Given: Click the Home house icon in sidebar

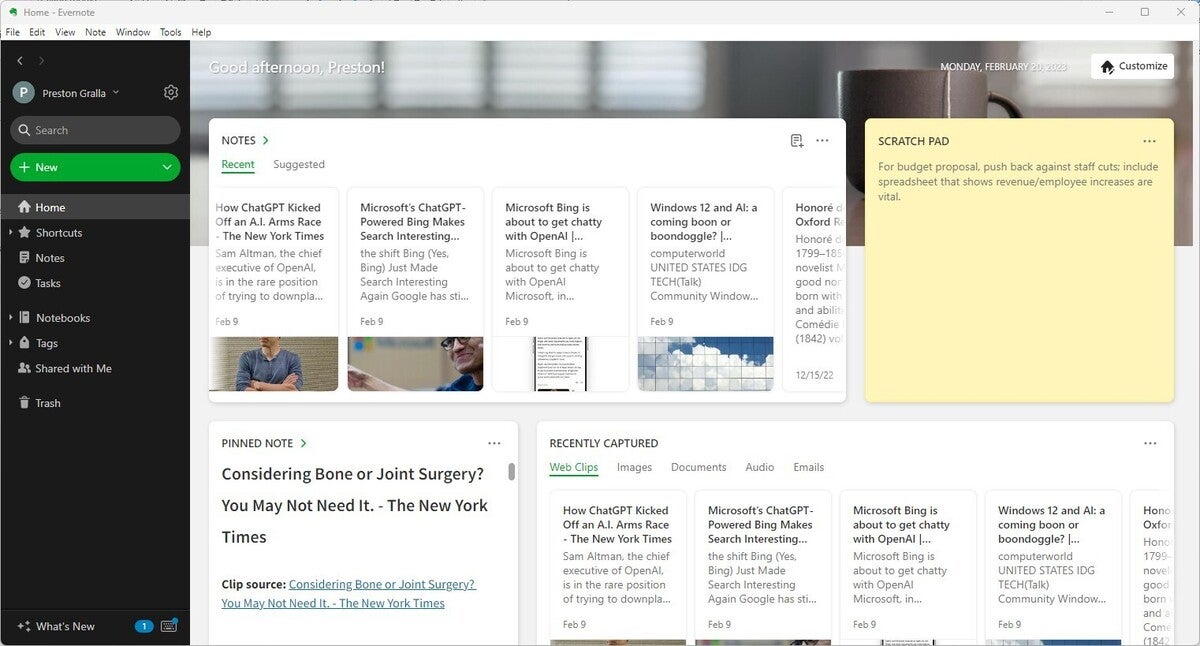Looking at the screenshot, I should (x=25, y=207).
